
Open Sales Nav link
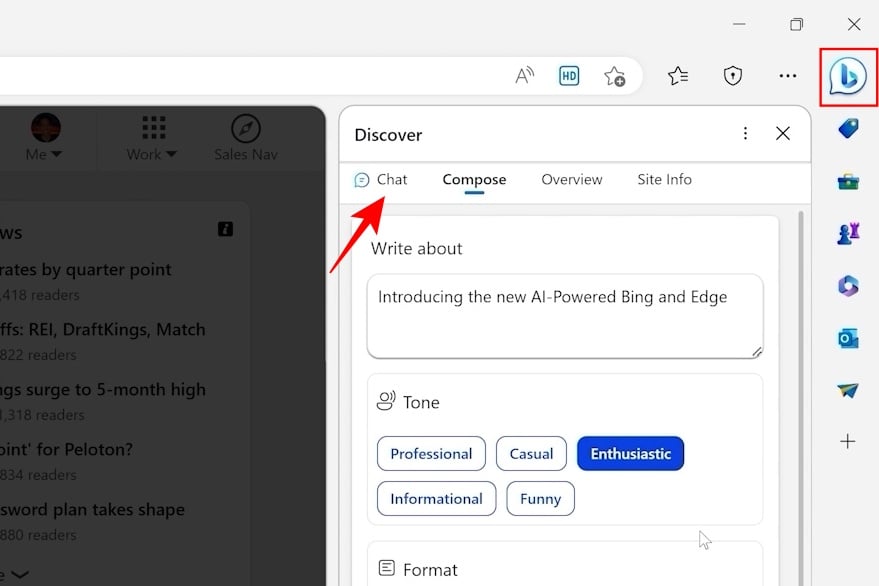pos(245,138)
